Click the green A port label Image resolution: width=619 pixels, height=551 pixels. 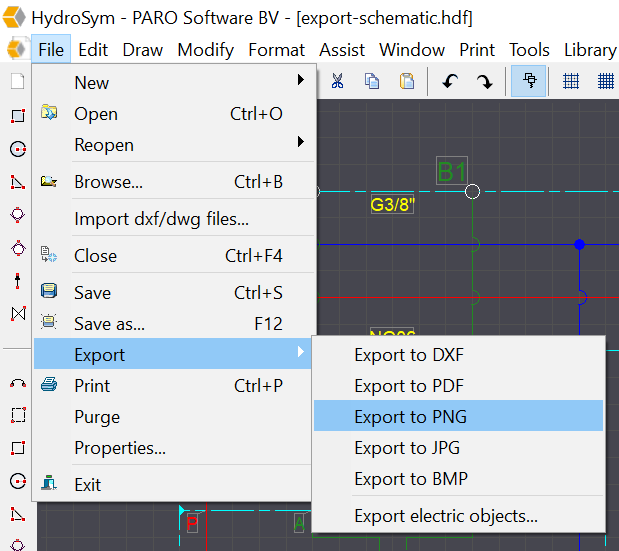point(299,523)
